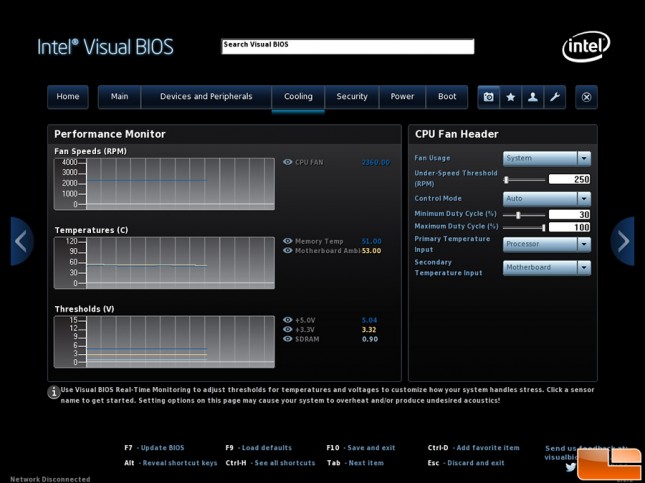Click the SDRAM sensor name
This screenshot has height=483, width=645.
(x=307, y=339)
